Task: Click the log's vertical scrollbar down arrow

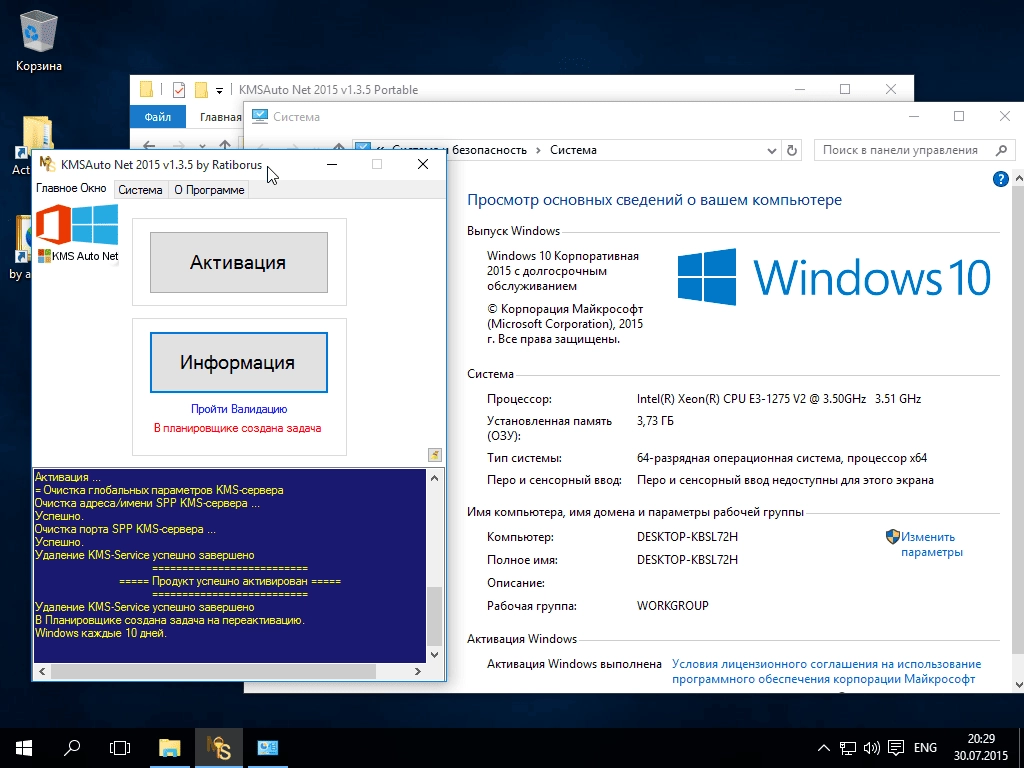Action: tap(435, 654)
